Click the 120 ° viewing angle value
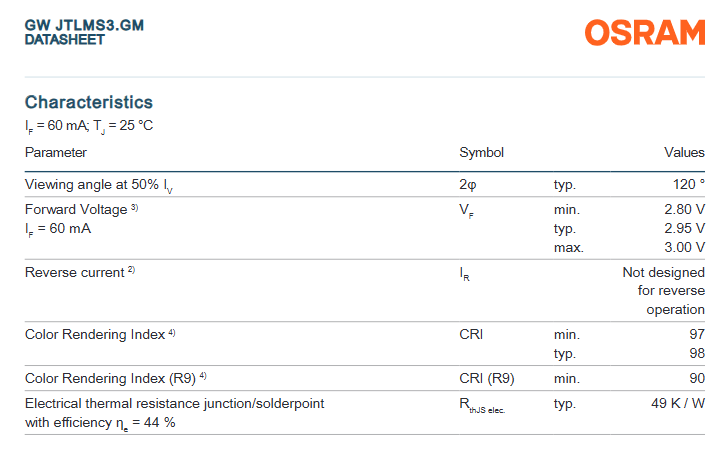The width and height of the screenshot is (726, 455). pyautogui.click(x=688, y=185)
